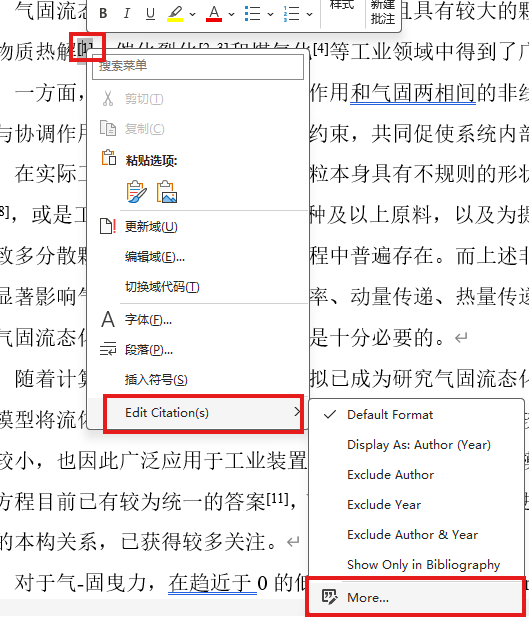Open numbering style dropdown
Screen dimensions: 529x617
(x=310, y=14)
